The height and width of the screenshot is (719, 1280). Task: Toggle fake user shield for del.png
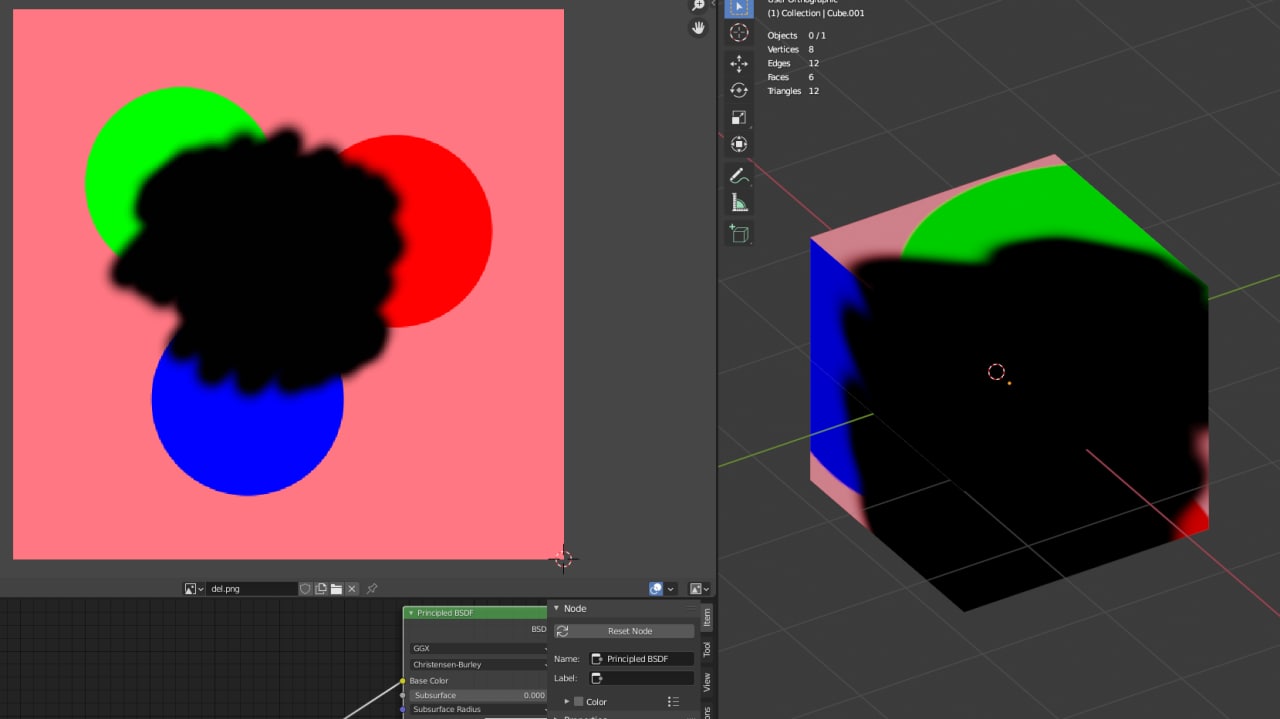(x=306, y=589)
